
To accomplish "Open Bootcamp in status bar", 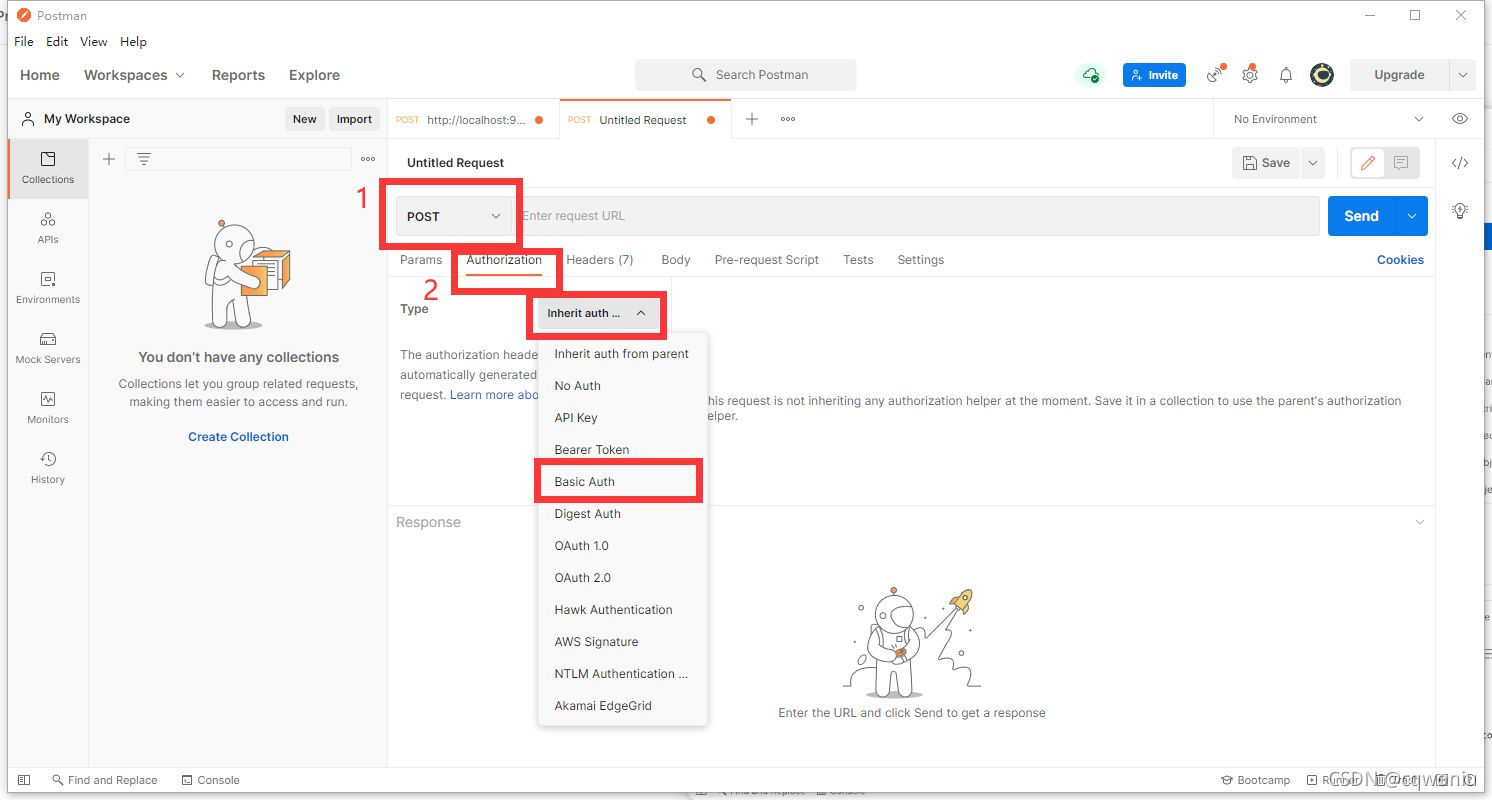I will pos(1256,780).
